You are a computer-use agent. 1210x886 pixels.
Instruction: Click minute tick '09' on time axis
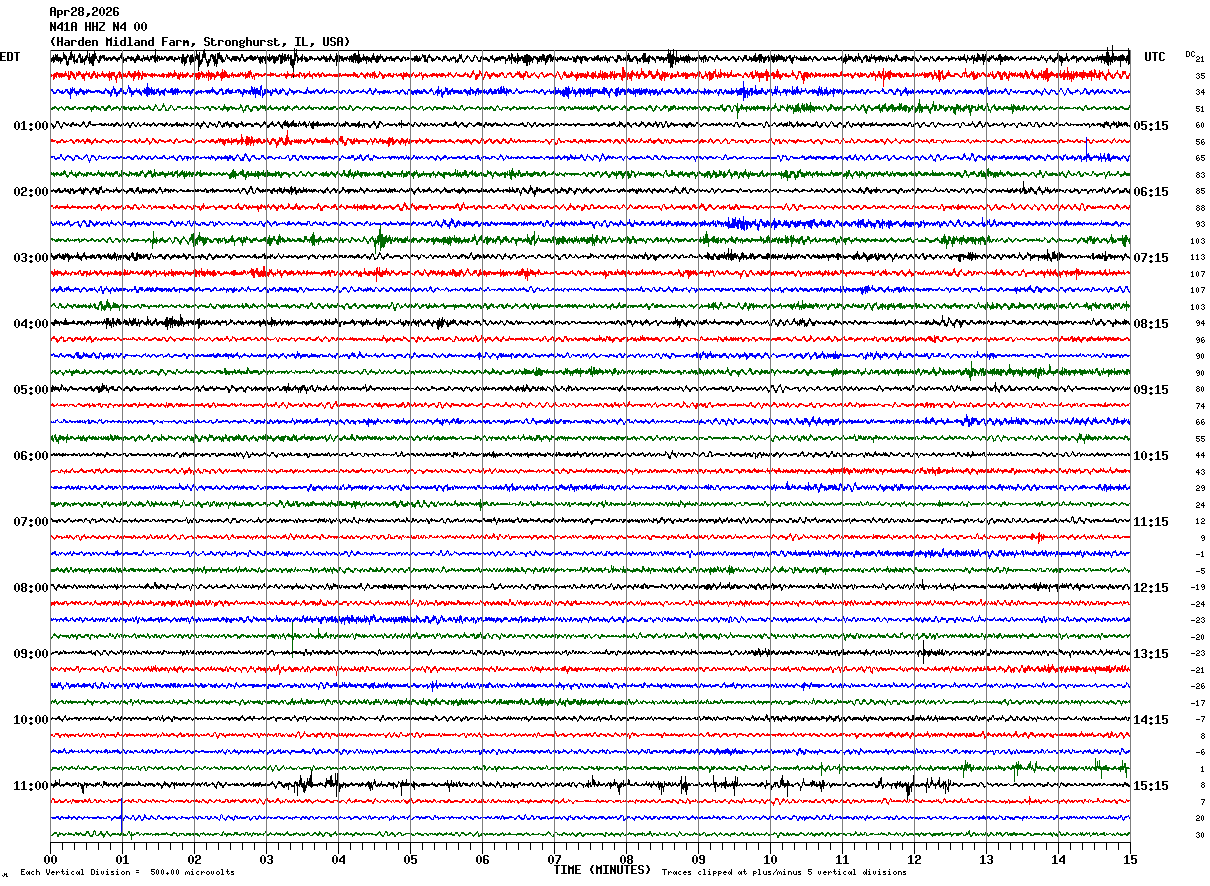(x=698, y=859)
